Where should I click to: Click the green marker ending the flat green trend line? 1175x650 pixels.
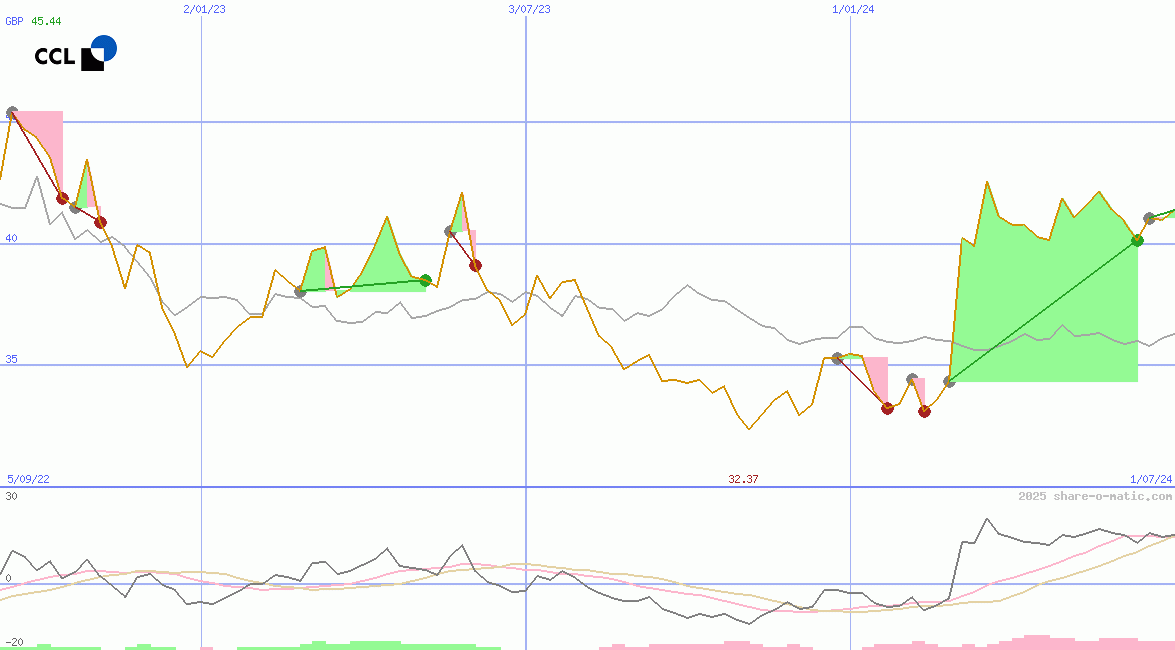pyautogui.click(x=426, y=280)
